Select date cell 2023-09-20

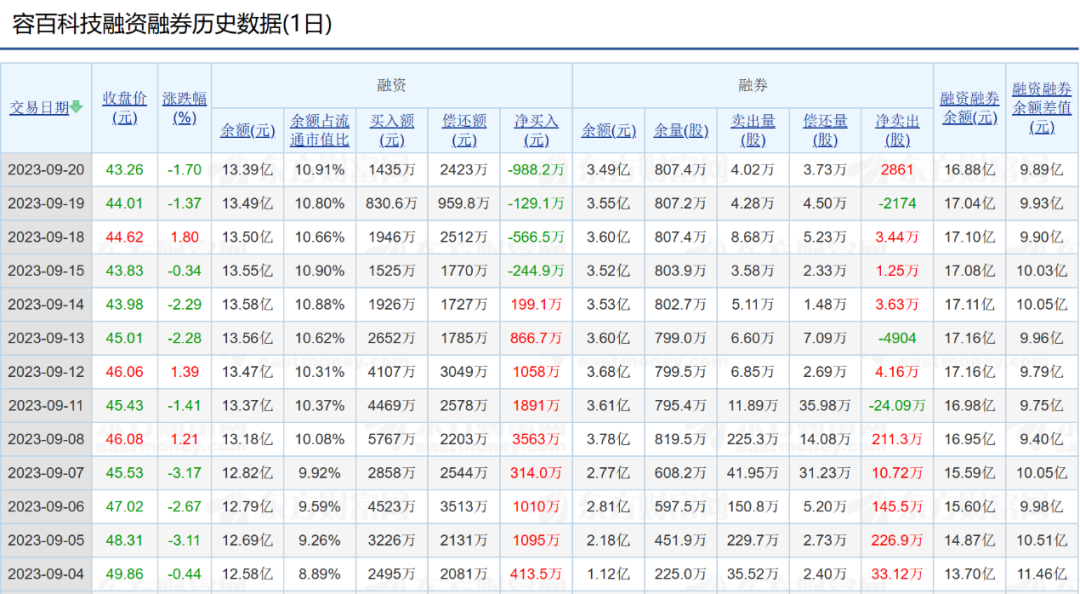pyautogui.click(x=46, y=170)
